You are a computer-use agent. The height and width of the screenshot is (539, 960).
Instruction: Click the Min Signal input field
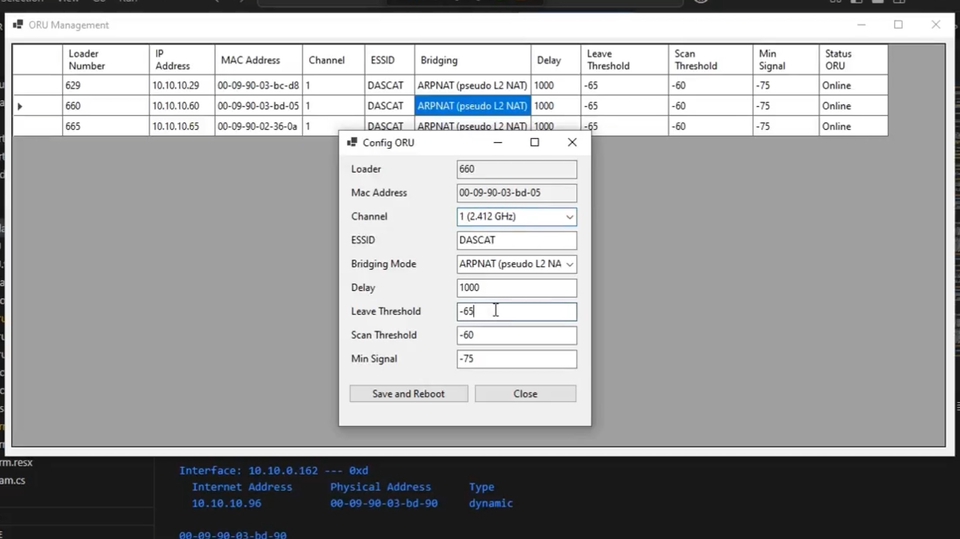click(x=516, y=359)
